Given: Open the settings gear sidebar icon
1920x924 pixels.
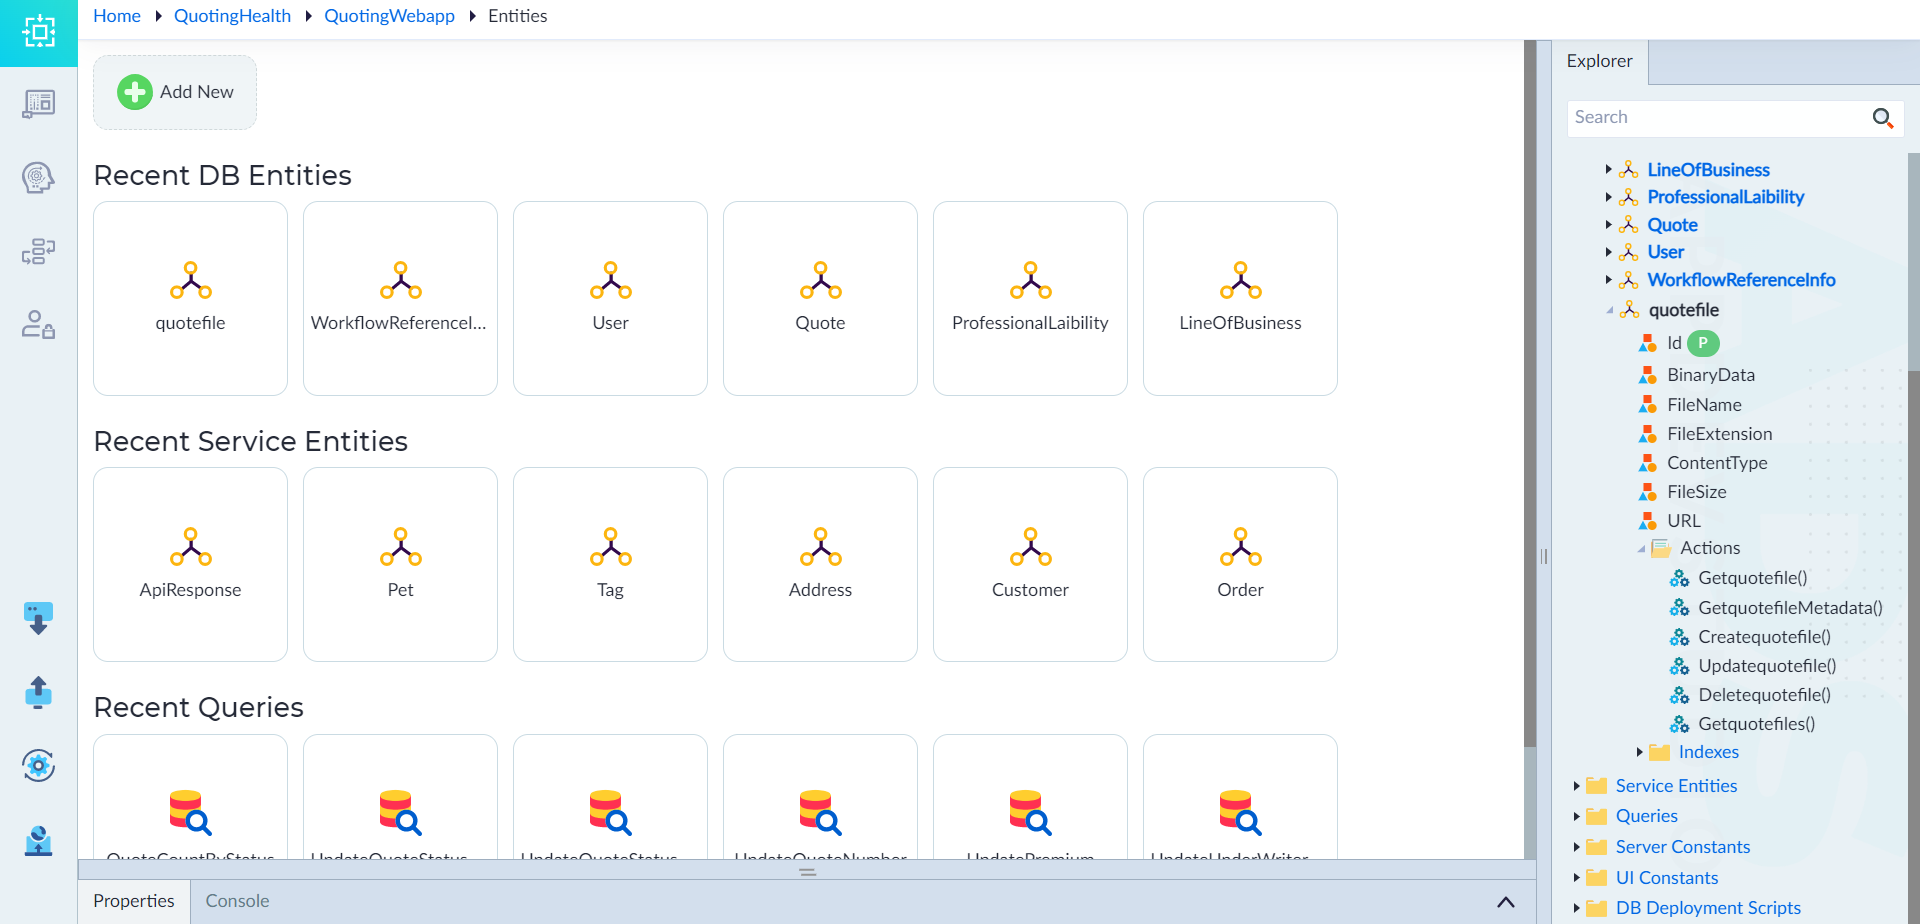Looking at the screenshot, I should [38, 766].
